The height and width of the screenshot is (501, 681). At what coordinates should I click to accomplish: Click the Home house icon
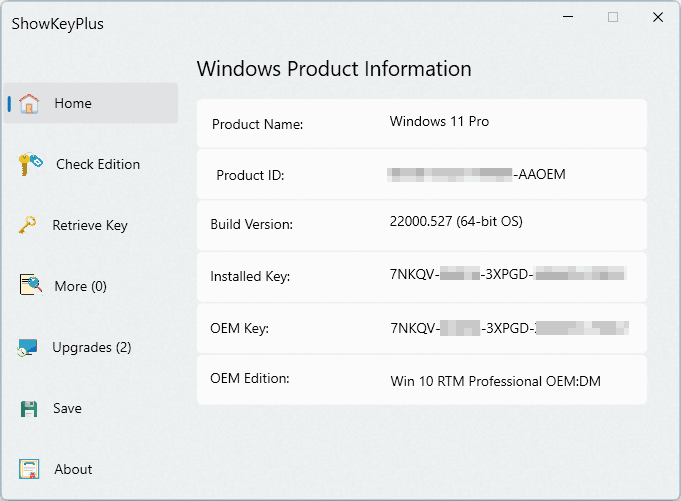click(x=29, y=104)
